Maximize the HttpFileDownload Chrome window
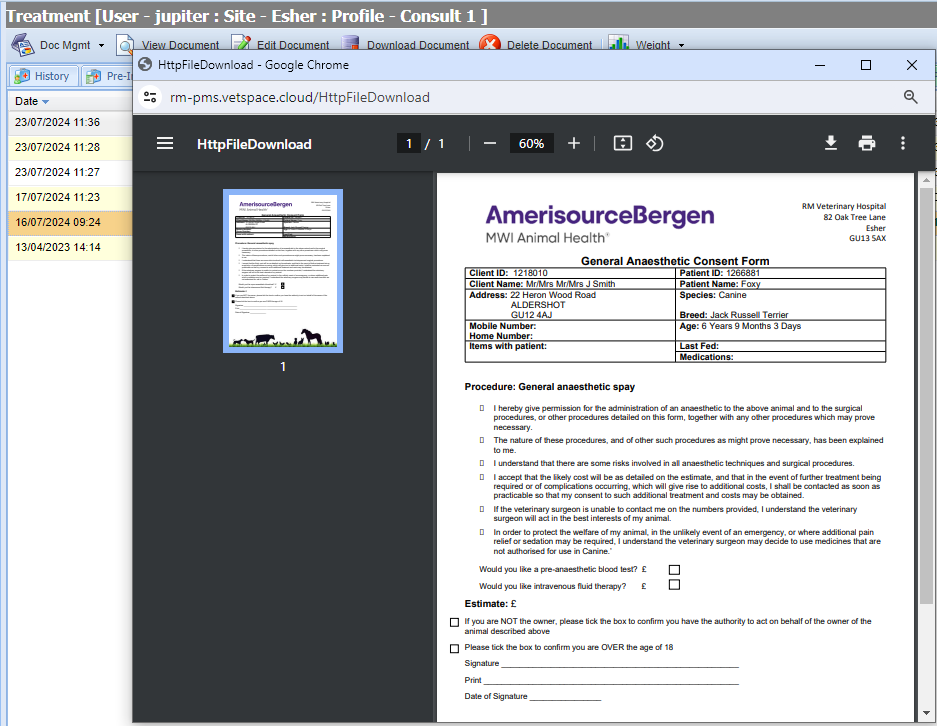This screenshot has height=726, width=937. tap(865, 65)
